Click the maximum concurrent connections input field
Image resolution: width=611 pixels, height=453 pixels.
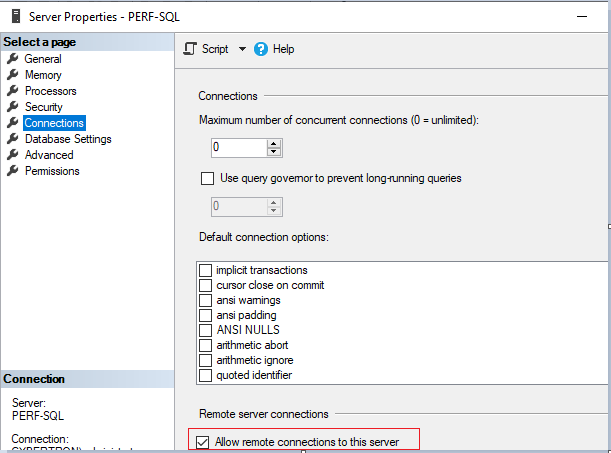pos(238,148)
